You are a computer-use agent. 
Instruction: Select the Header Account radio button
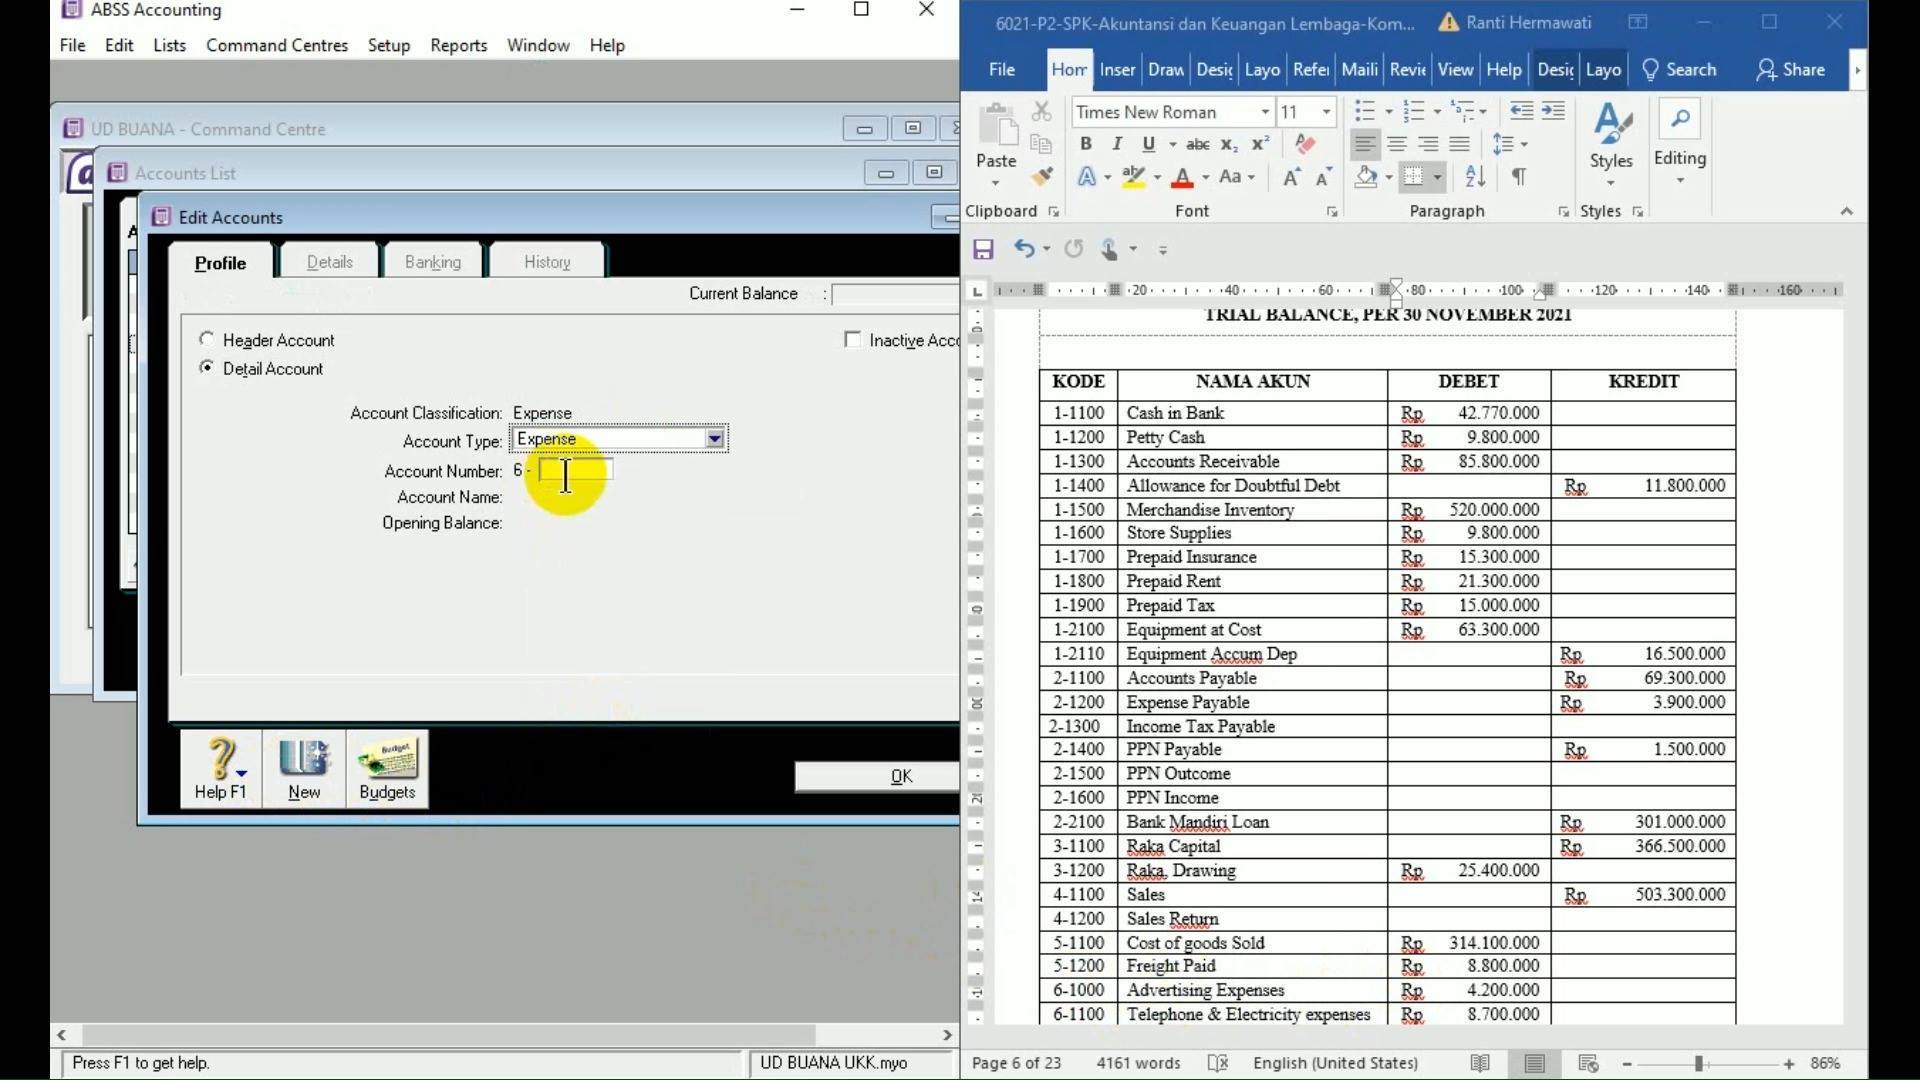click(207, 339)
